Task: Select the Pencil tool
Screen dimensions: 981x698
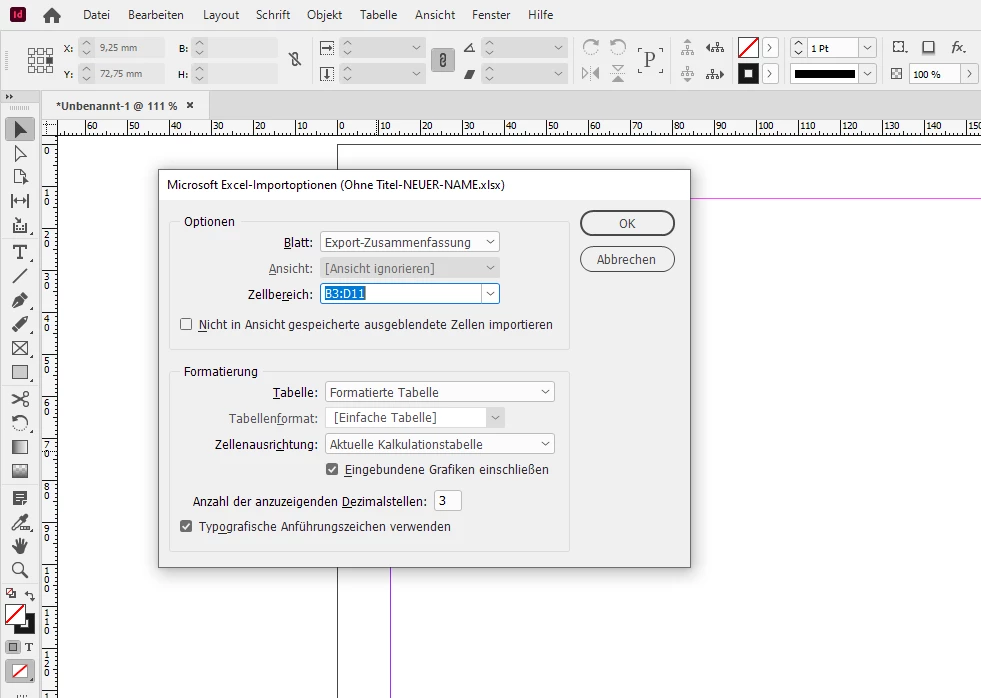Action: pyautogui.click(x=20, y=324)
